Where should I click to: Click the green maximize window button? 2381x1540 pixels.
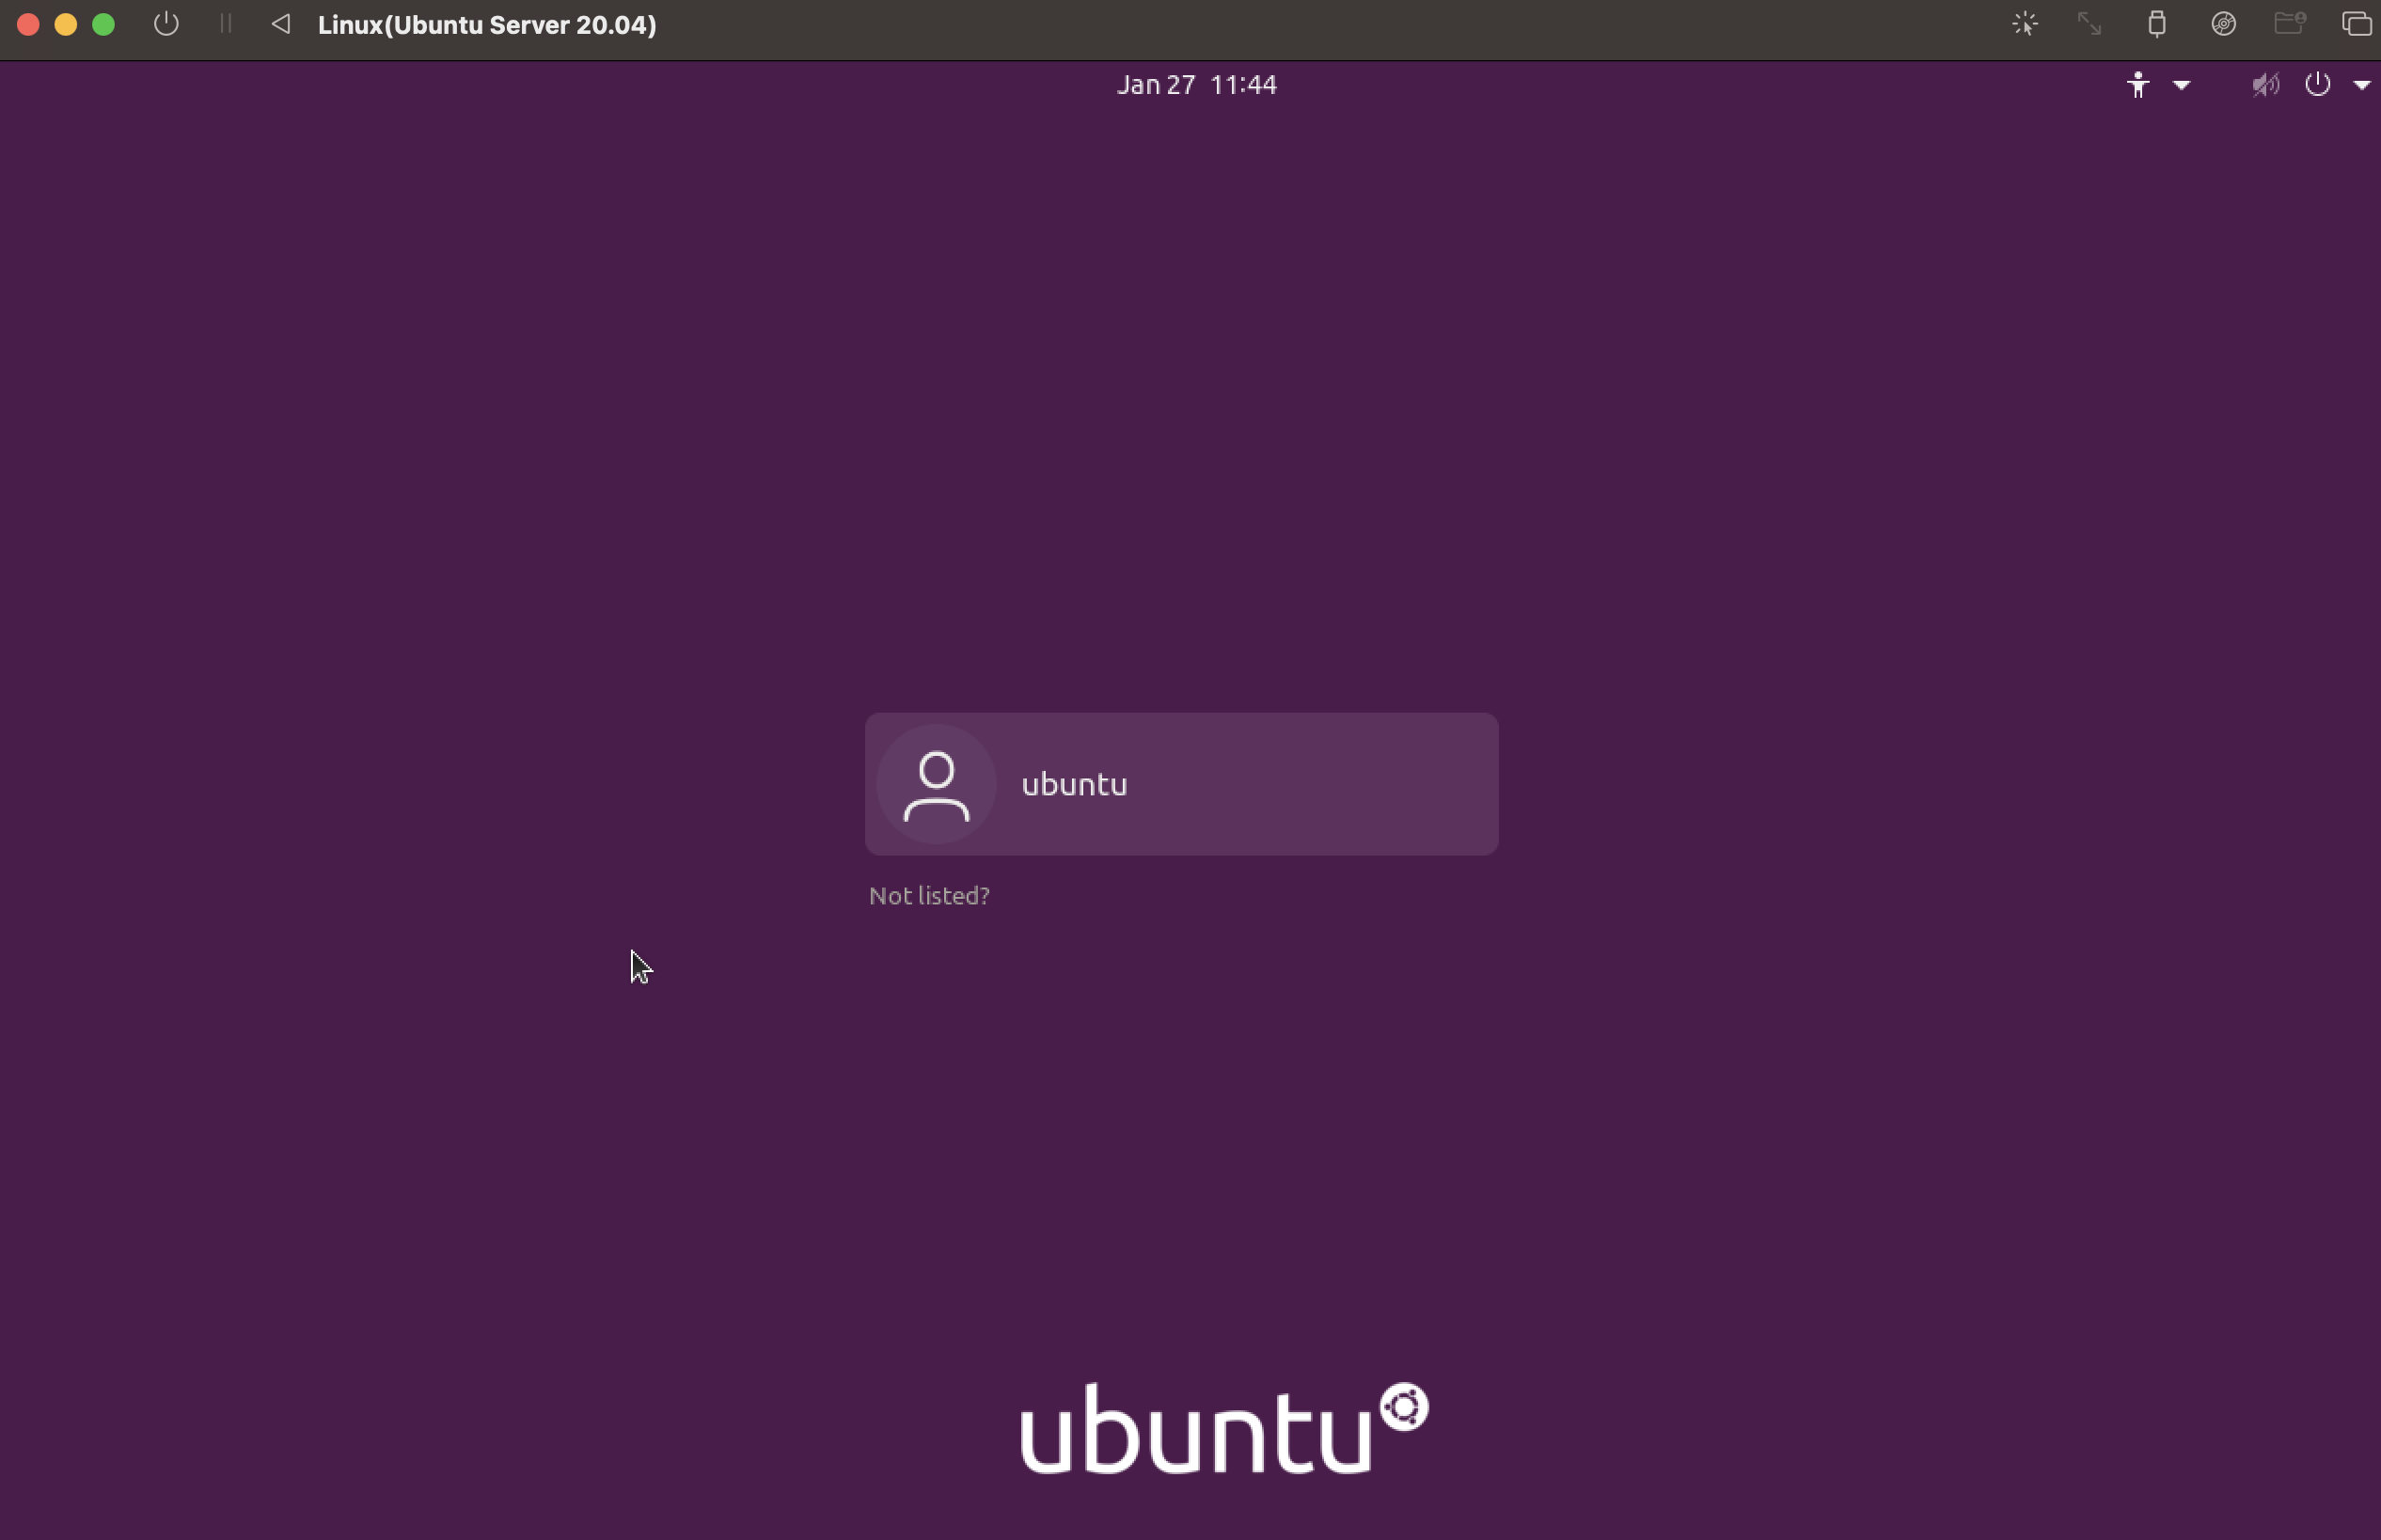tap(103, 24)
